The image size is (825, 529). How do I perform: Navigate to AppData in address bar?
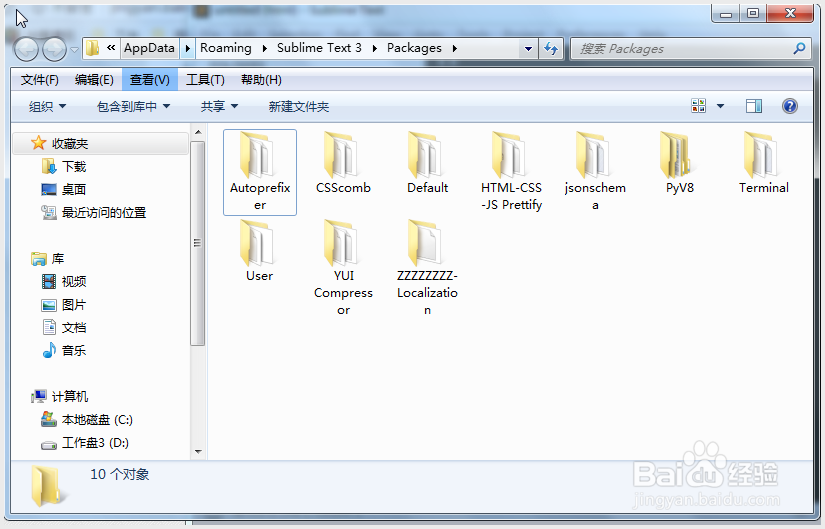(149, 48)
